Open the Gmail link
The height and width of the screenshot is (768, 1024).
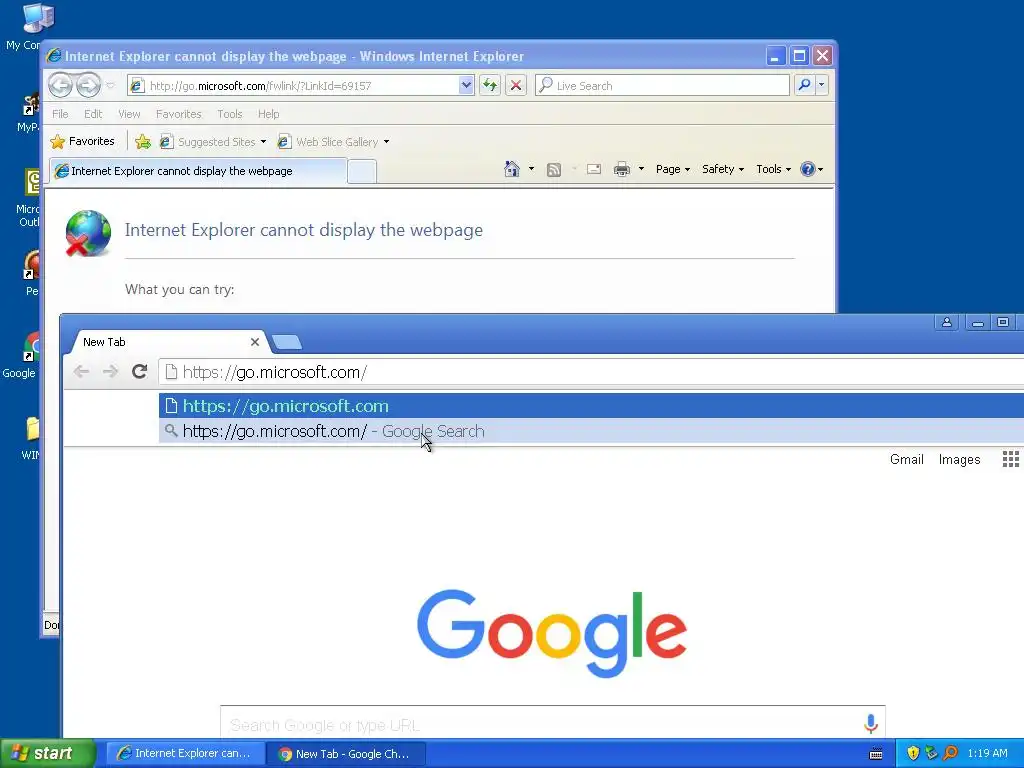tap(906, 460)
